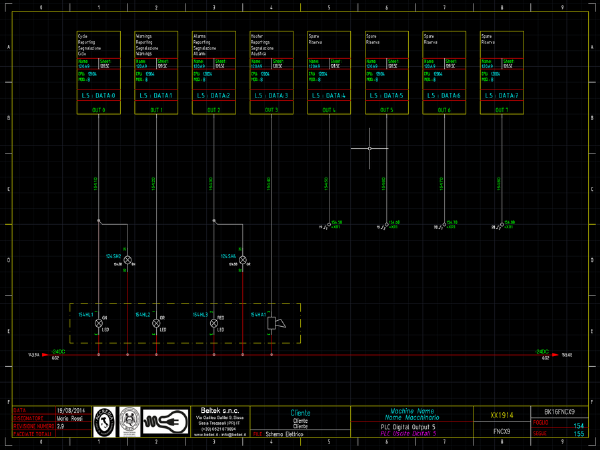Click the 'OUT 0' terminal text

point(98,110)
